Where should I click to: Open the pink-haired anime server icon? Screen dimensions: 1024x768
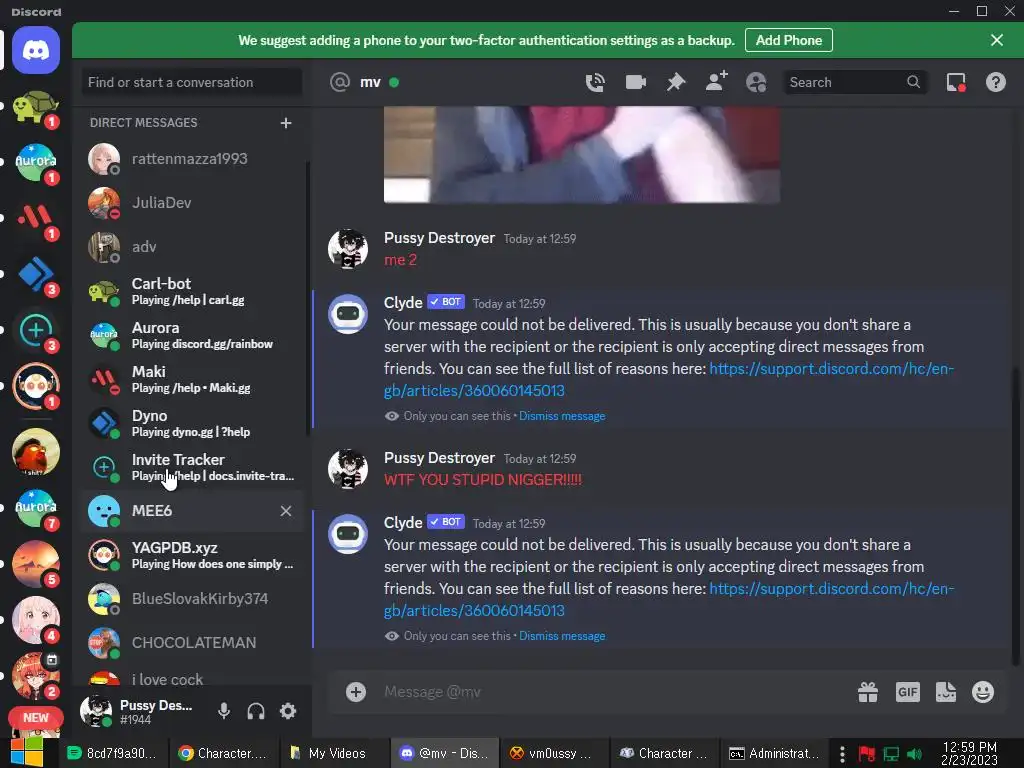[x=36, y=620]
